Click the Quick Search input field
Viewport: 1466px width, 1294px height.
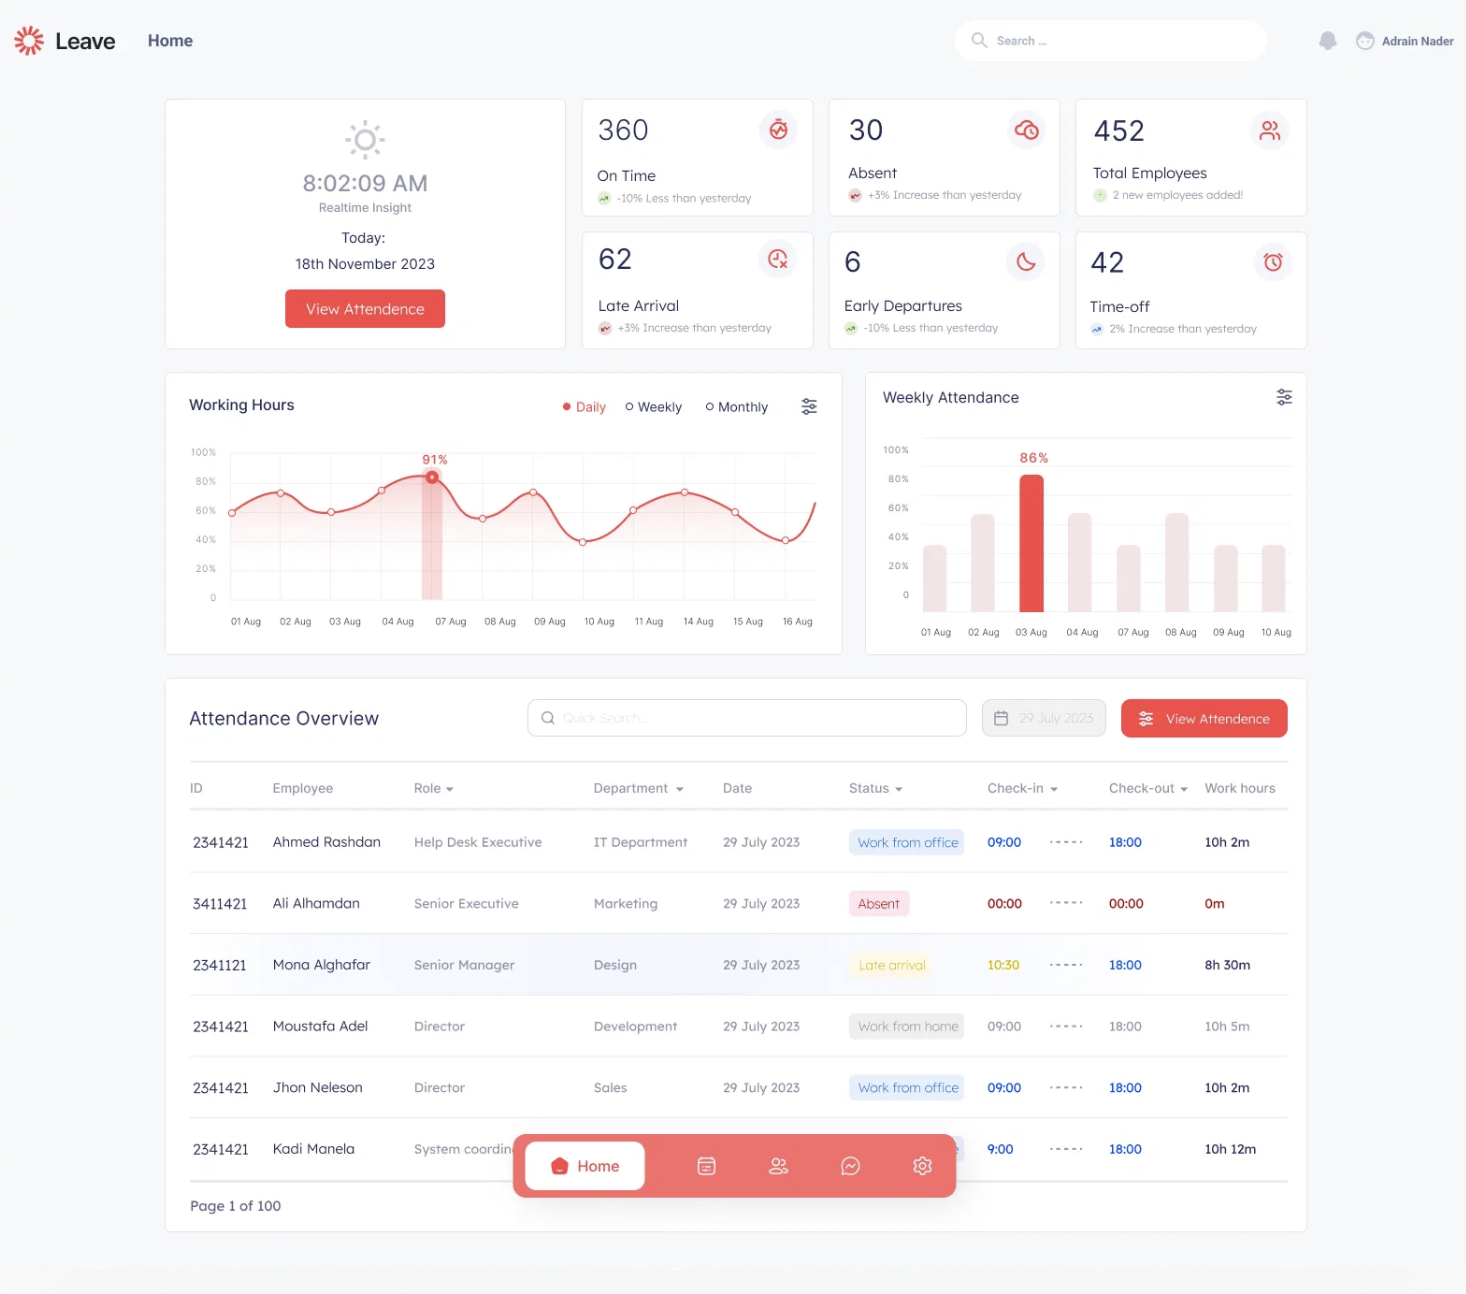[746, 718]
